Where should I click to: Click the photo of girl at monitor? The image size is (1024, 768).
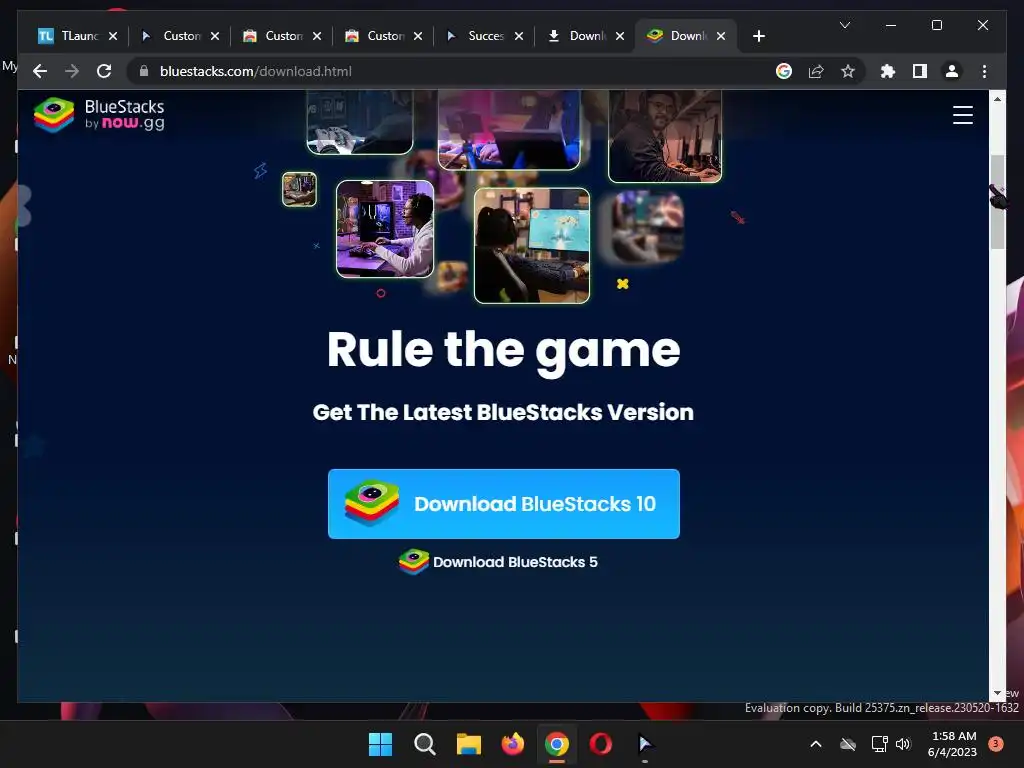(532, 246)
